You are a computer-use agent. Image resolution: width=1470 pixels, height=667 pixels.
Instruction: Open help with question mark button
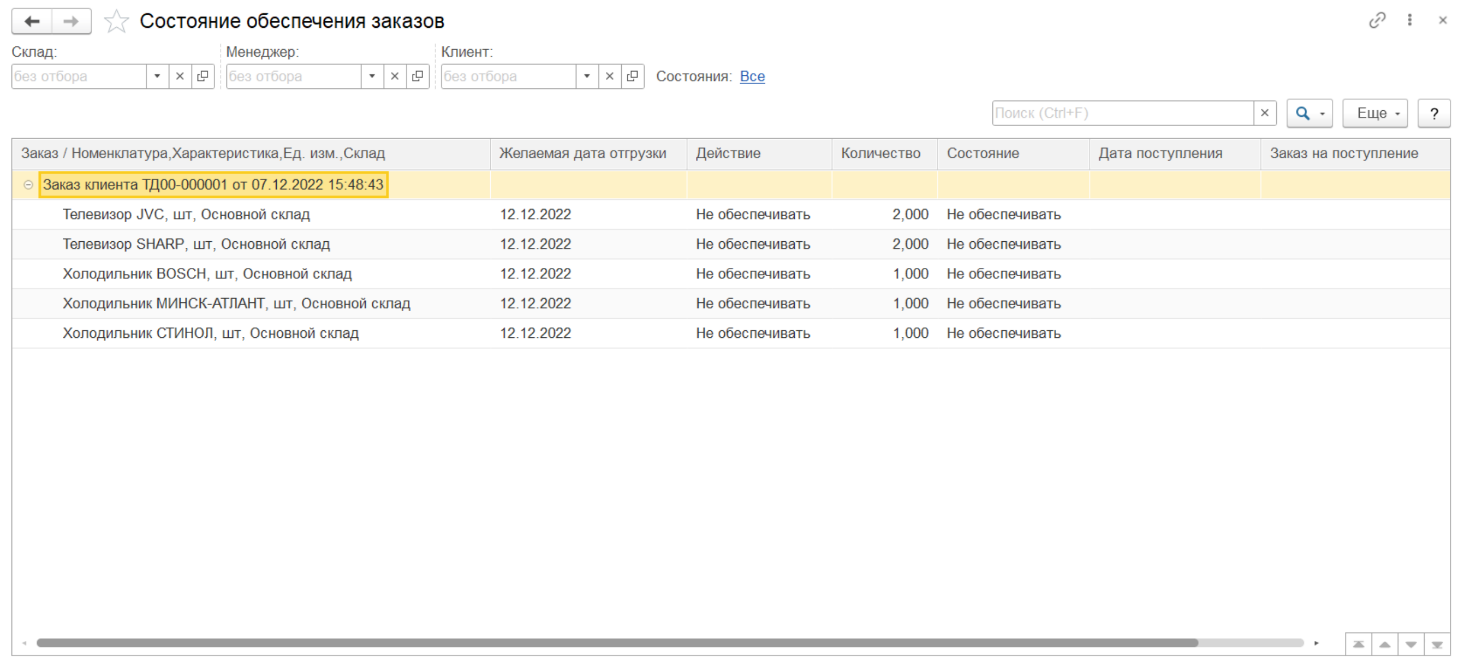[x=1434, y=113]
